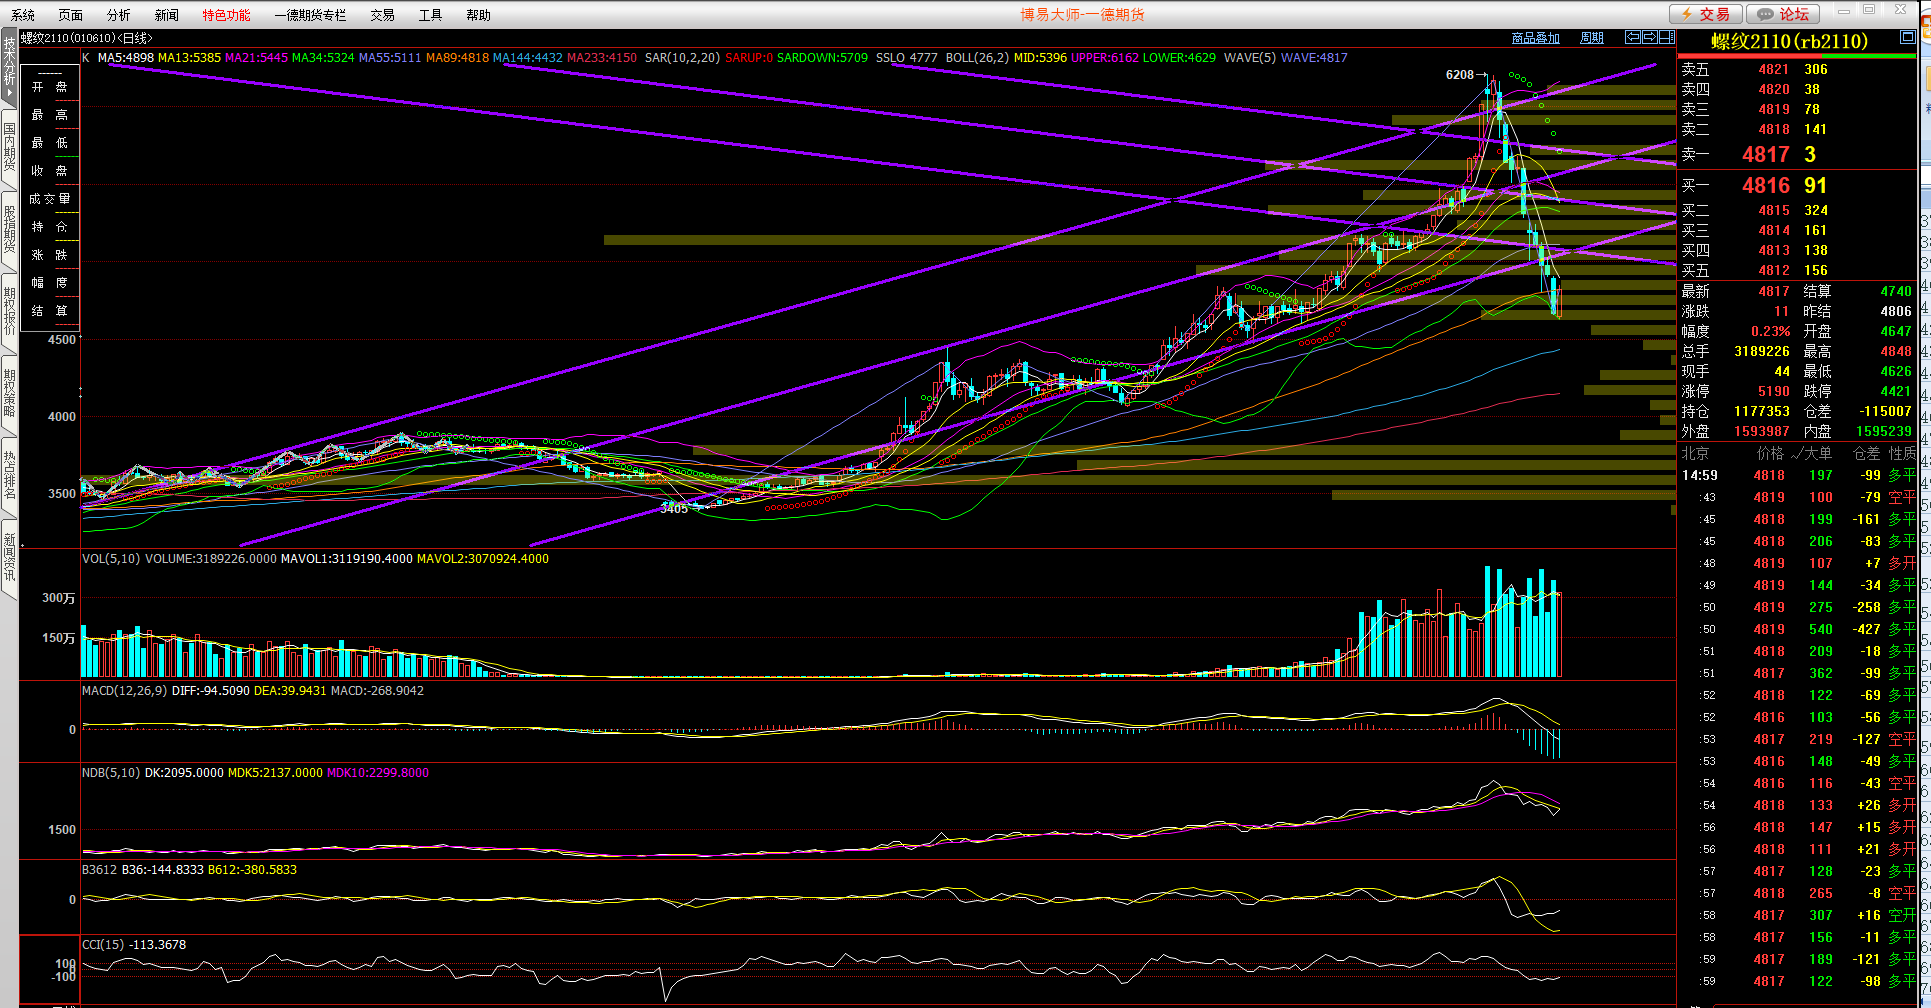The width and height of the screenshot is (1931, 1008).
Task: Click the 商品叠加 link
Action: 1535,38
